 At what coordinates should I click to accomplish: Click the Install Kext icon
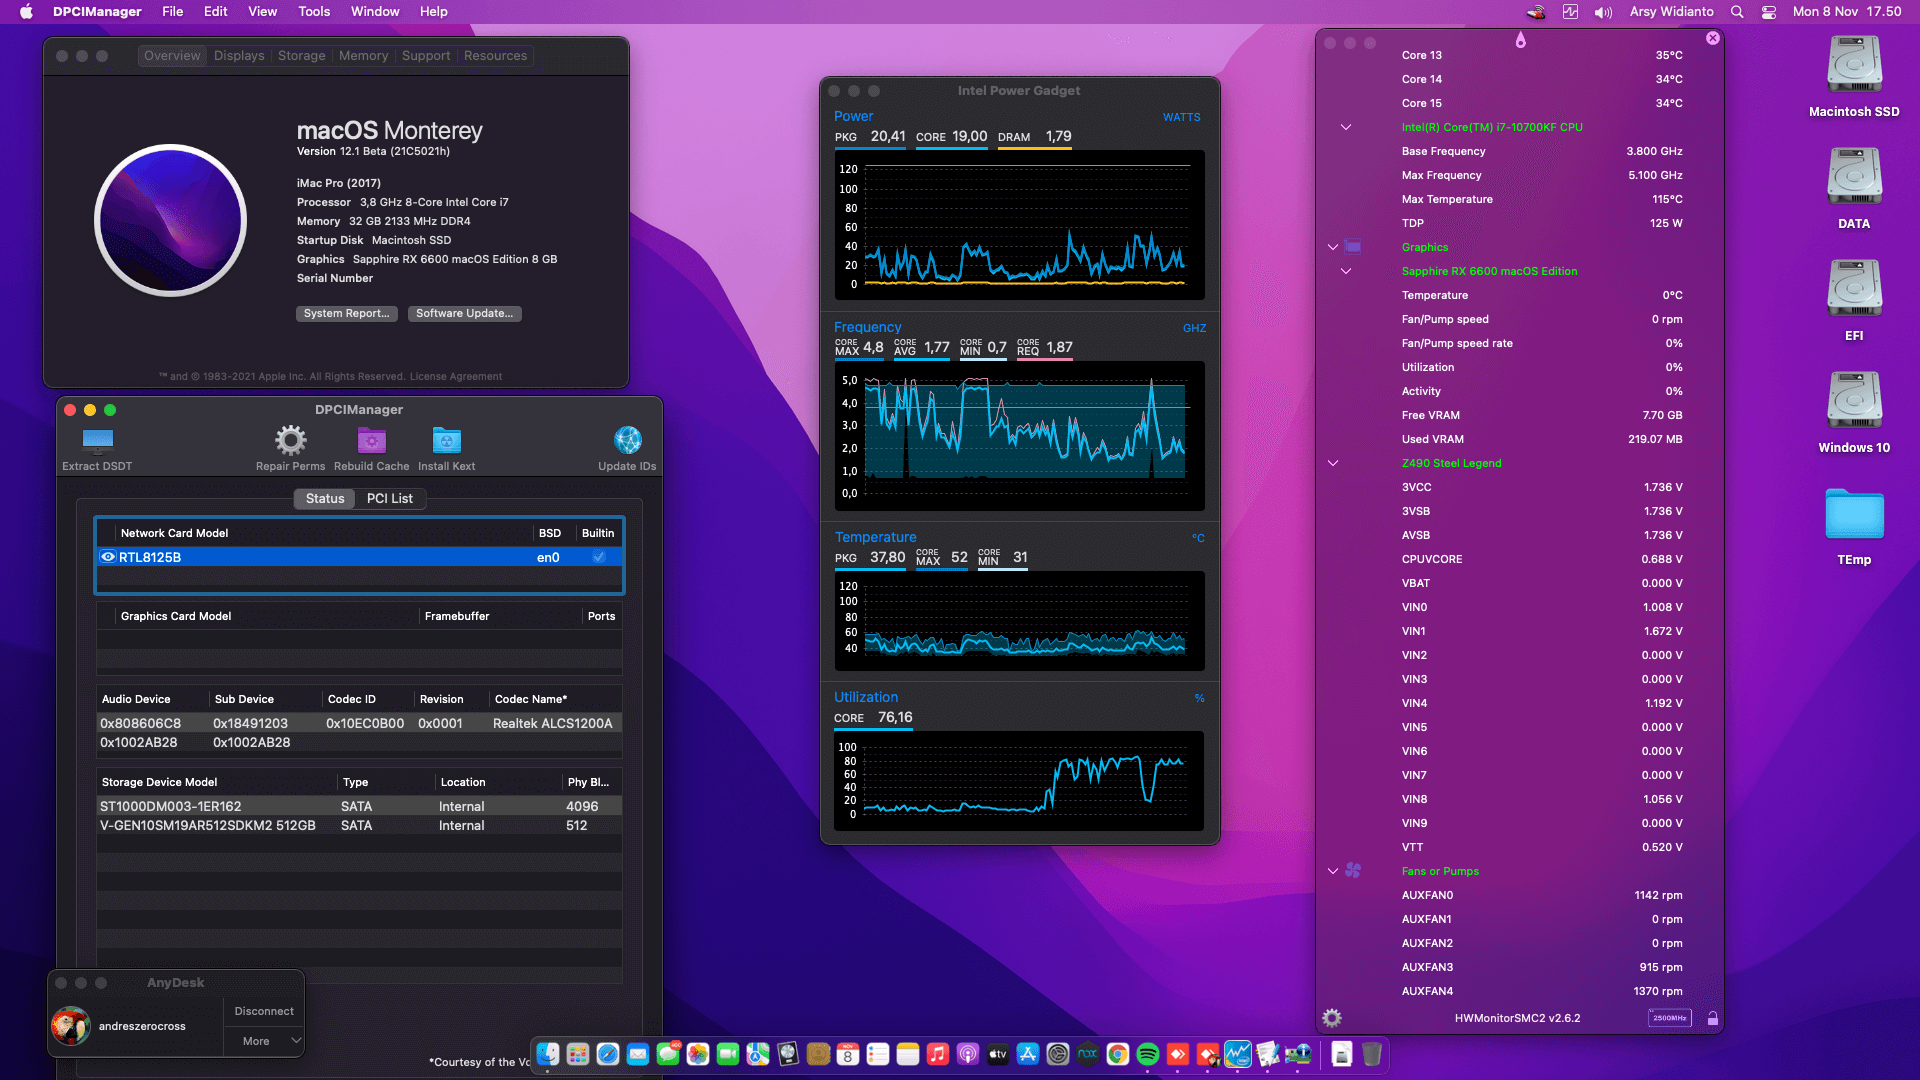[447, 440]
